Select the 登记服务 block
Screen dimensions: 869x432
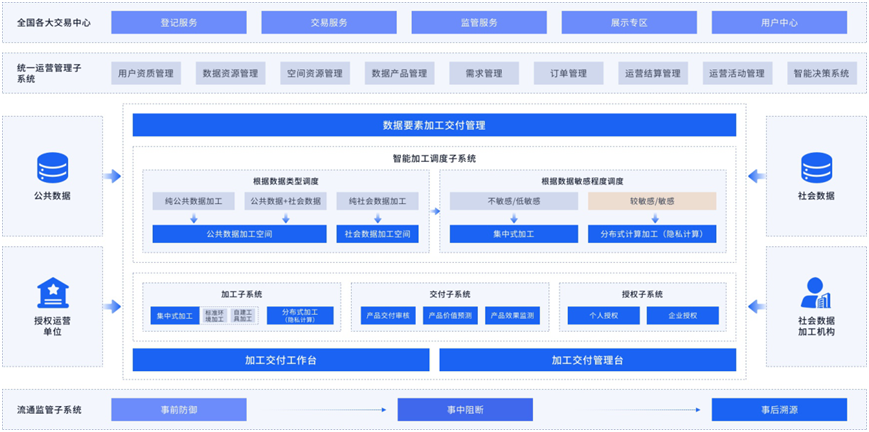point(178,23)
